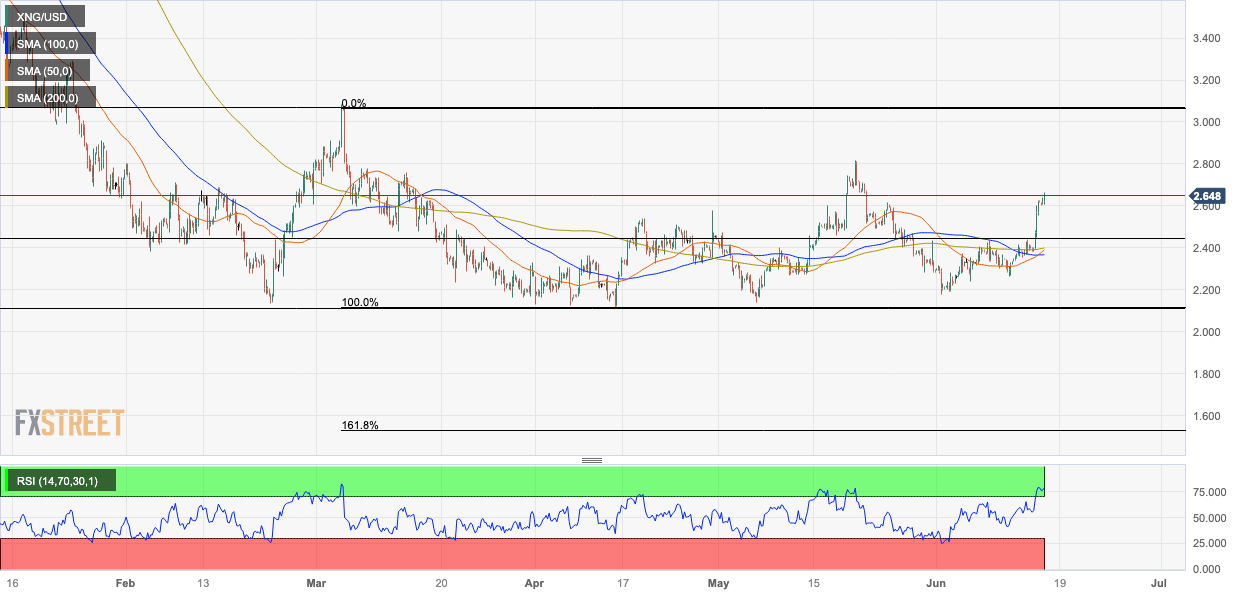The width and height of the screenshot is (1244, 596).
Task: Click the blue SMA 100 color marker
Action: [7, 44]
